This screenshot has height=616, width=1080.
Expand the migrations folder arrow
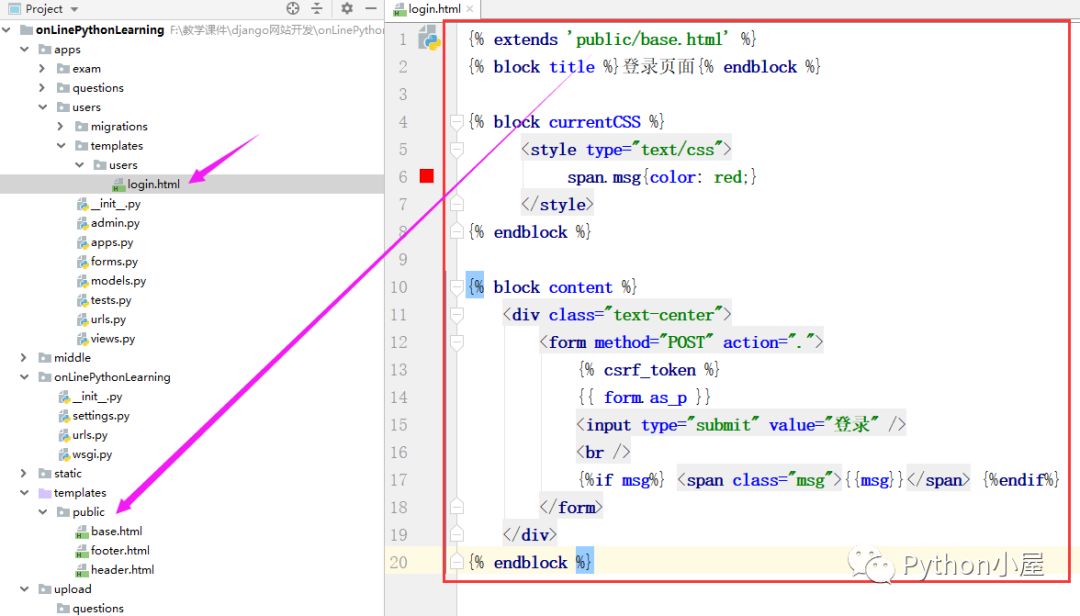pyautogui.click(x=61, y=126)
